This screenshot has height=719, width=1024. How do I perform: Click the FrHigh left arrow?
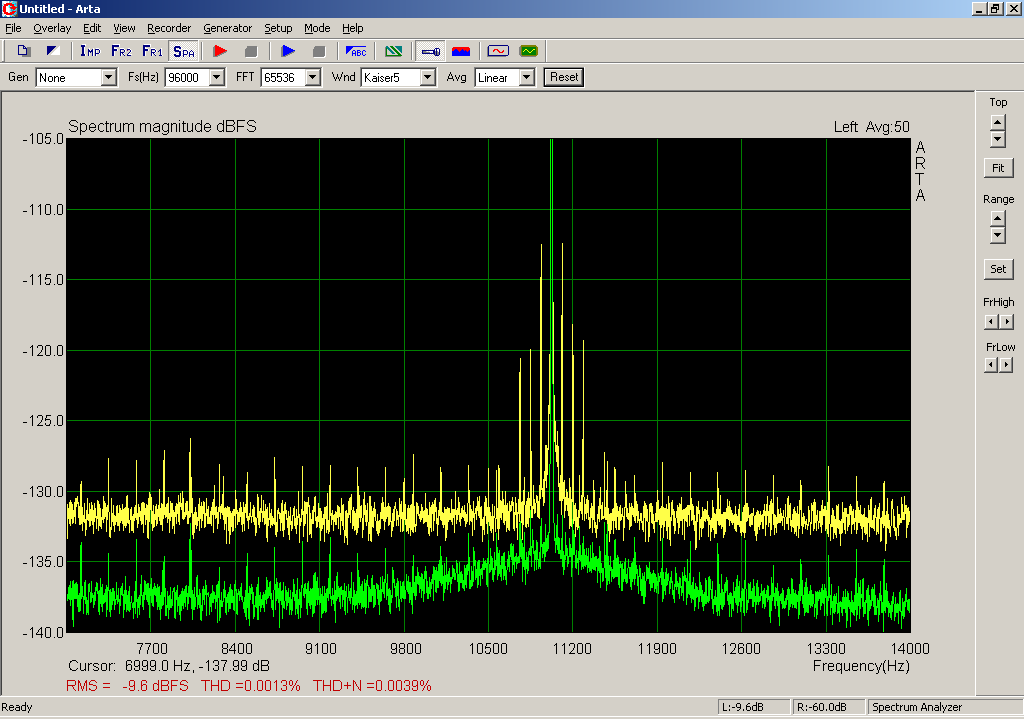(991, 321)
